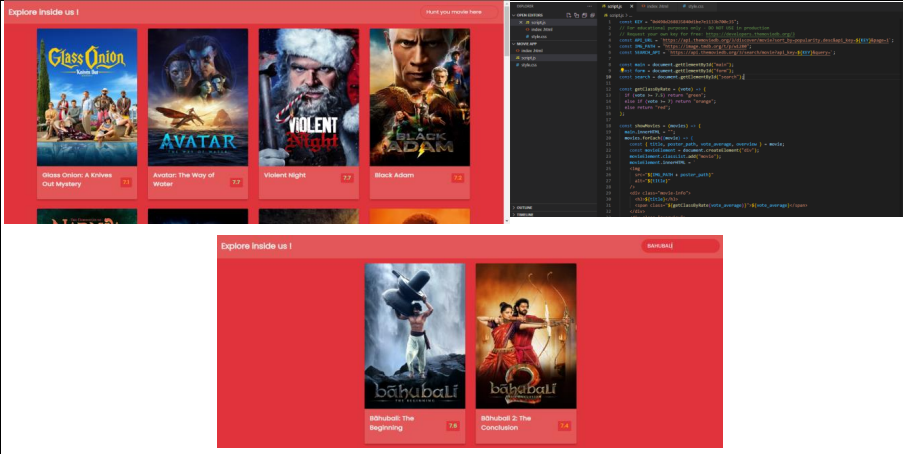Close the script.js editor tab

[631, 6]
